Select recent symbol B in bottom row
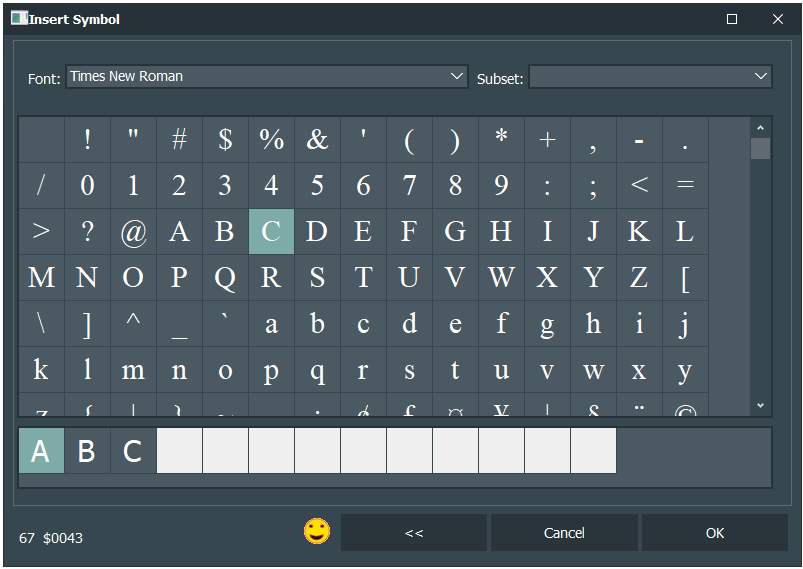 (87, 451)
